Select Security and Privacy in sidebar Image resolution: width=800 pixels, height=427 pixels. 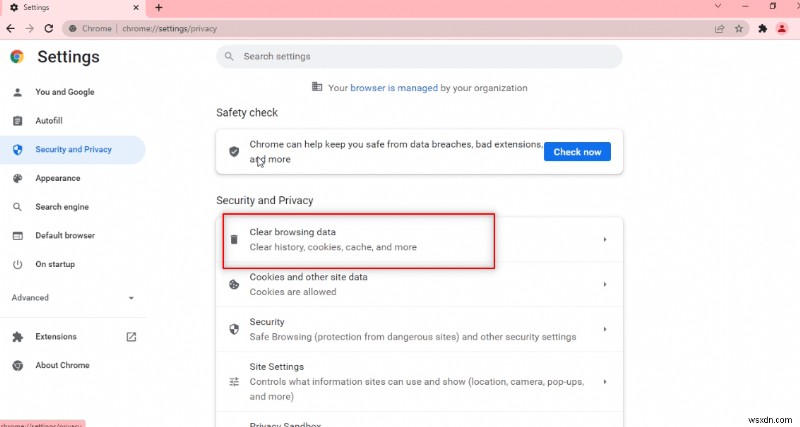pyautogui.click(x=72, y=150)
